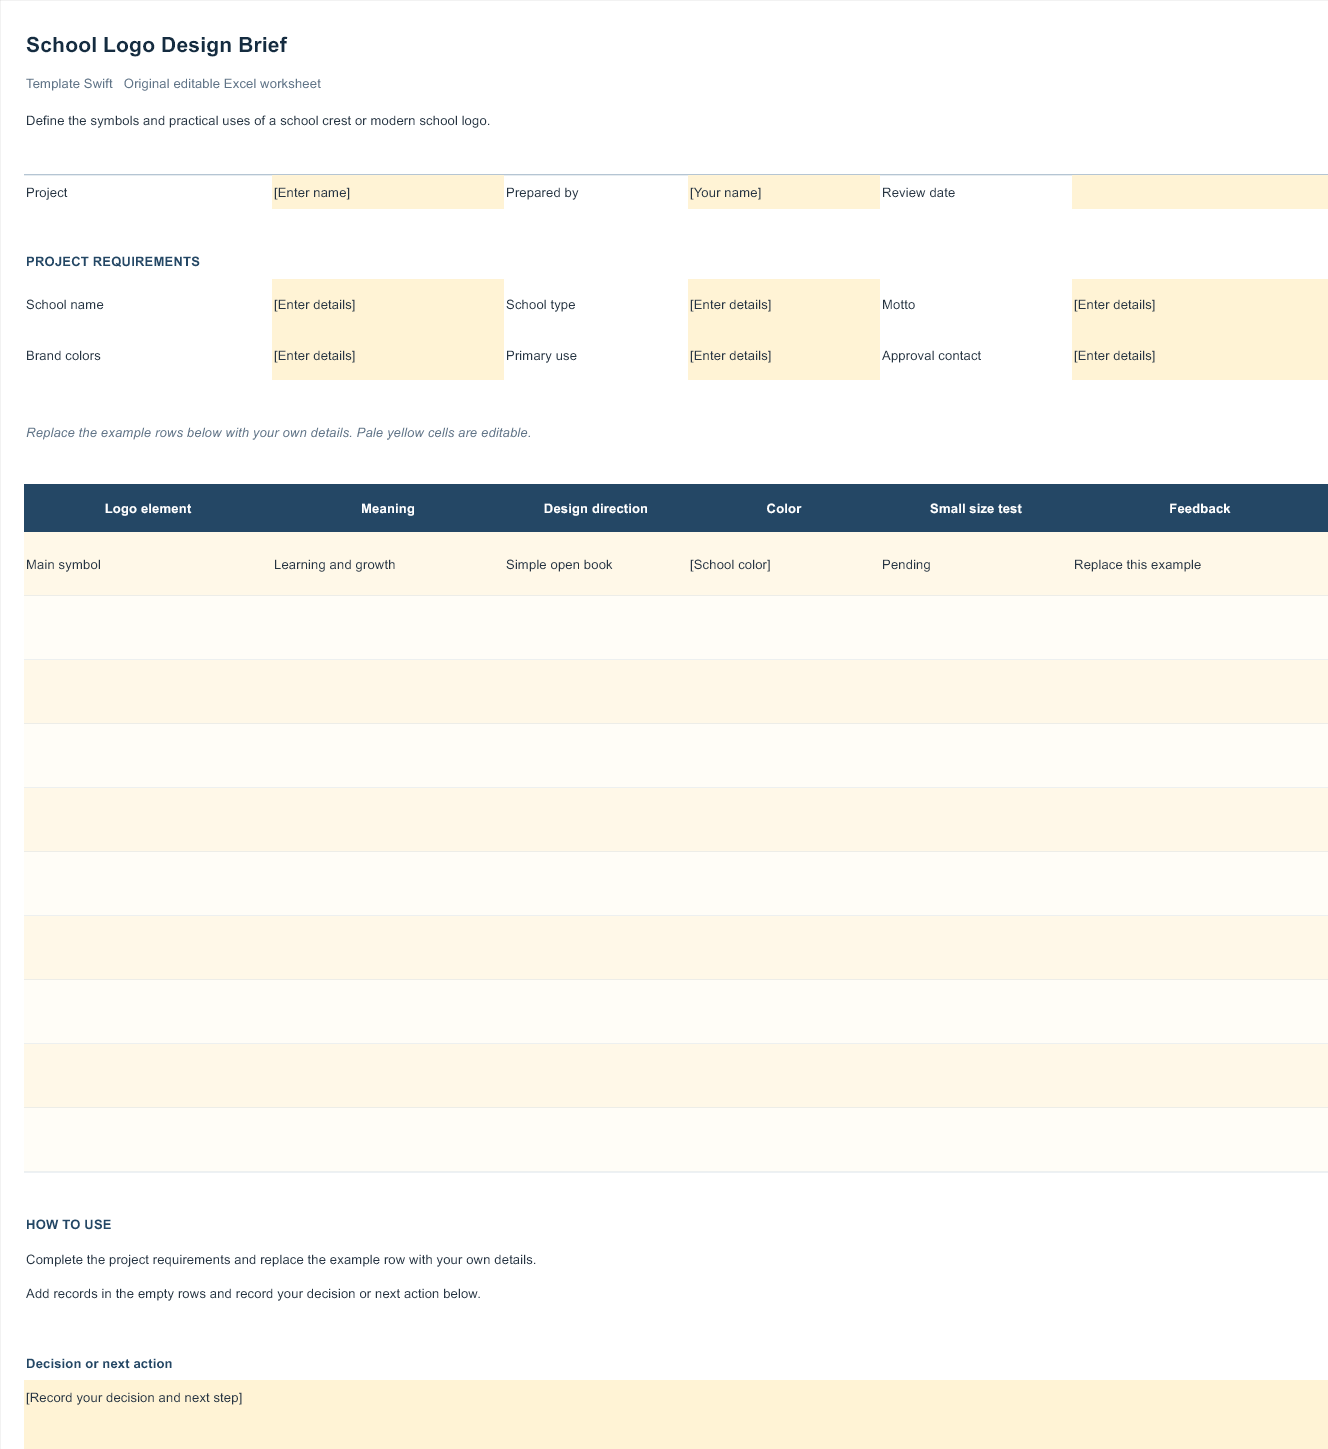Select the 'Prepared by' label
The image size is (1328, 1449).
click(x=542, y=193)
